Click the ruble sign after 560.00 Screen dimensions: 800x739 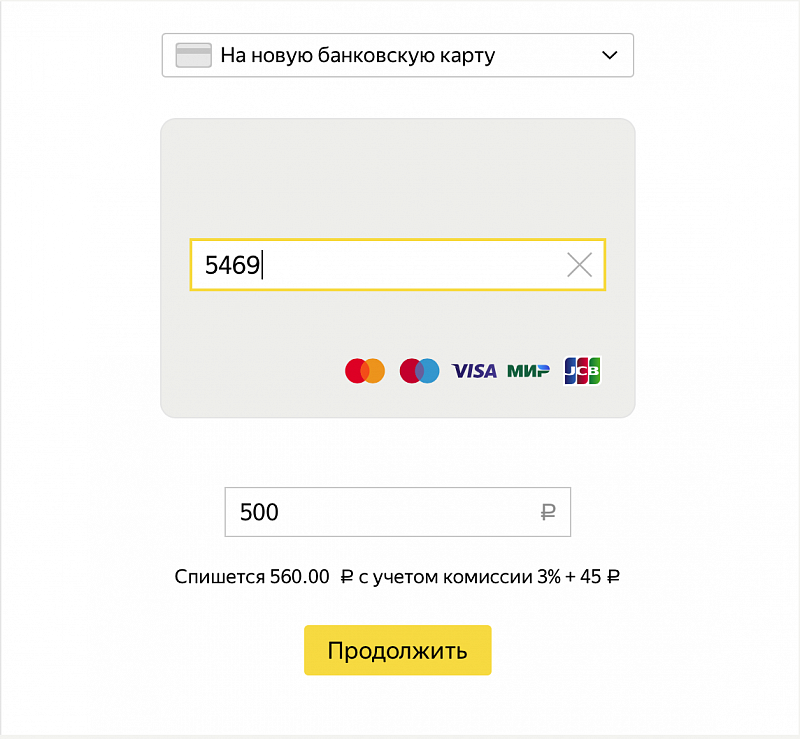[x=347, y=577]
